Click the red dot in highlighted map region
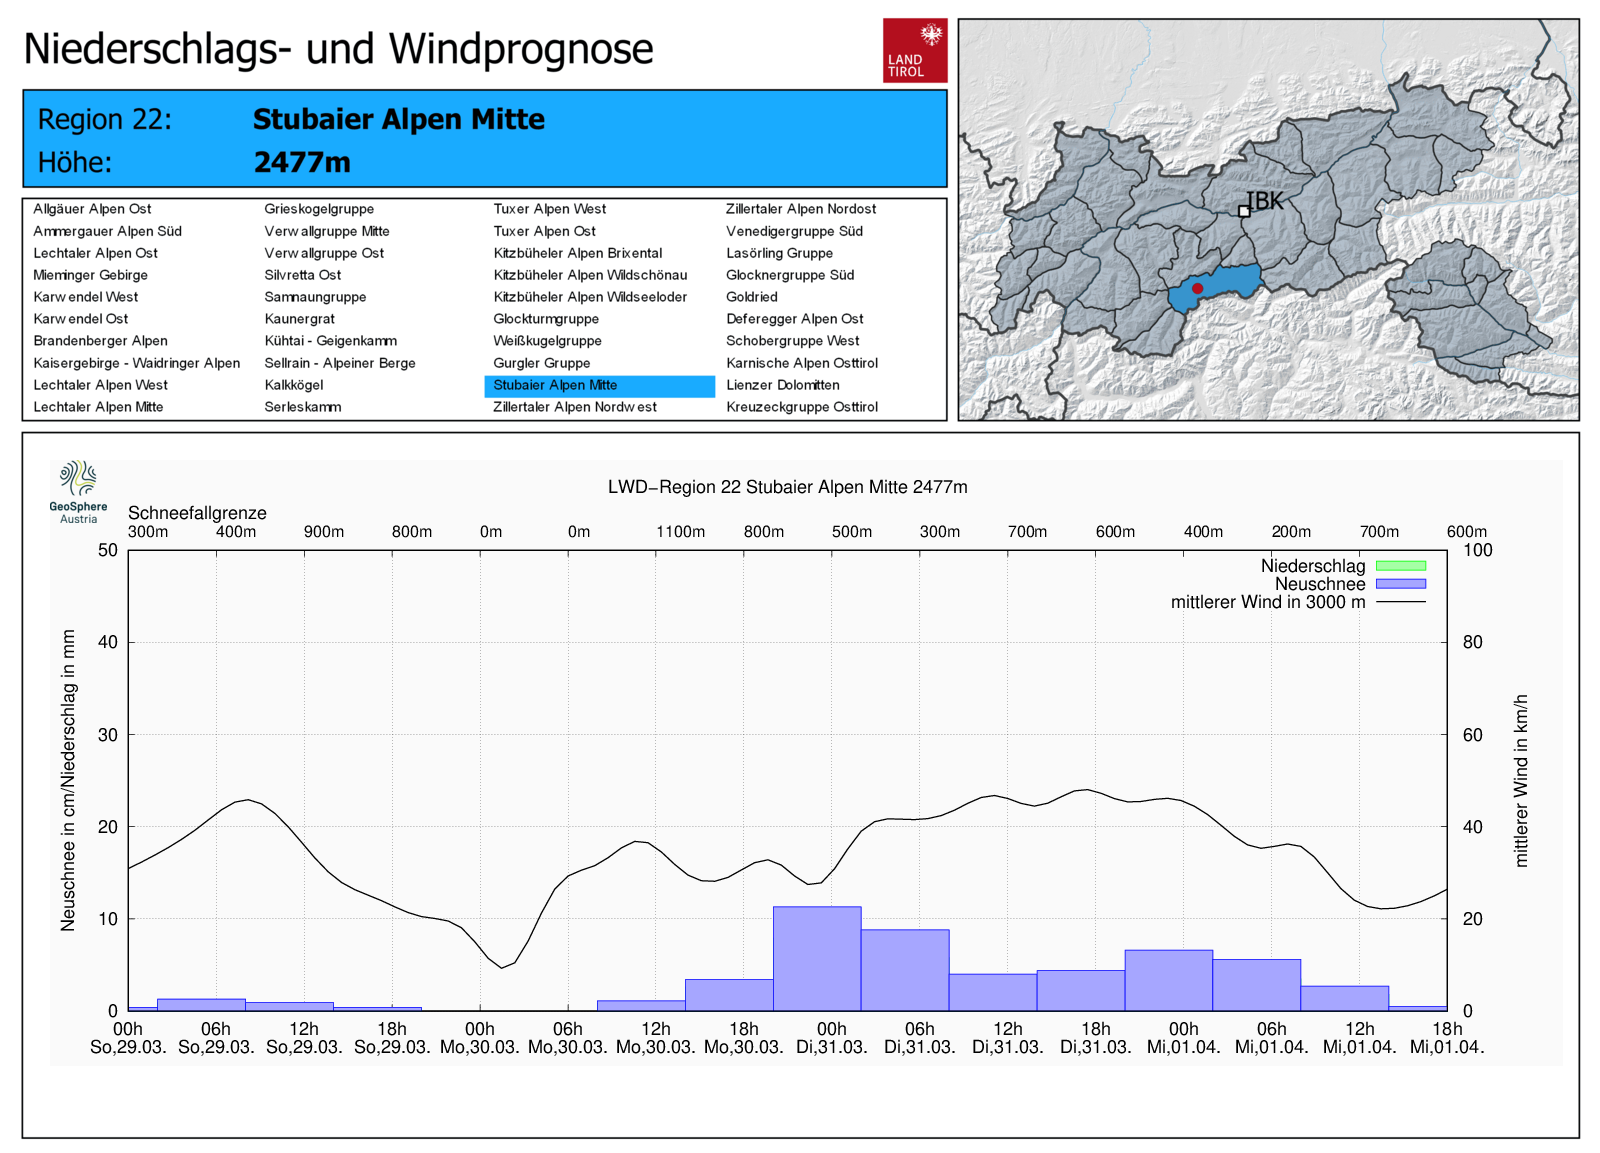Screen dimensions: 1600x1153 (x=1197, y=288)
